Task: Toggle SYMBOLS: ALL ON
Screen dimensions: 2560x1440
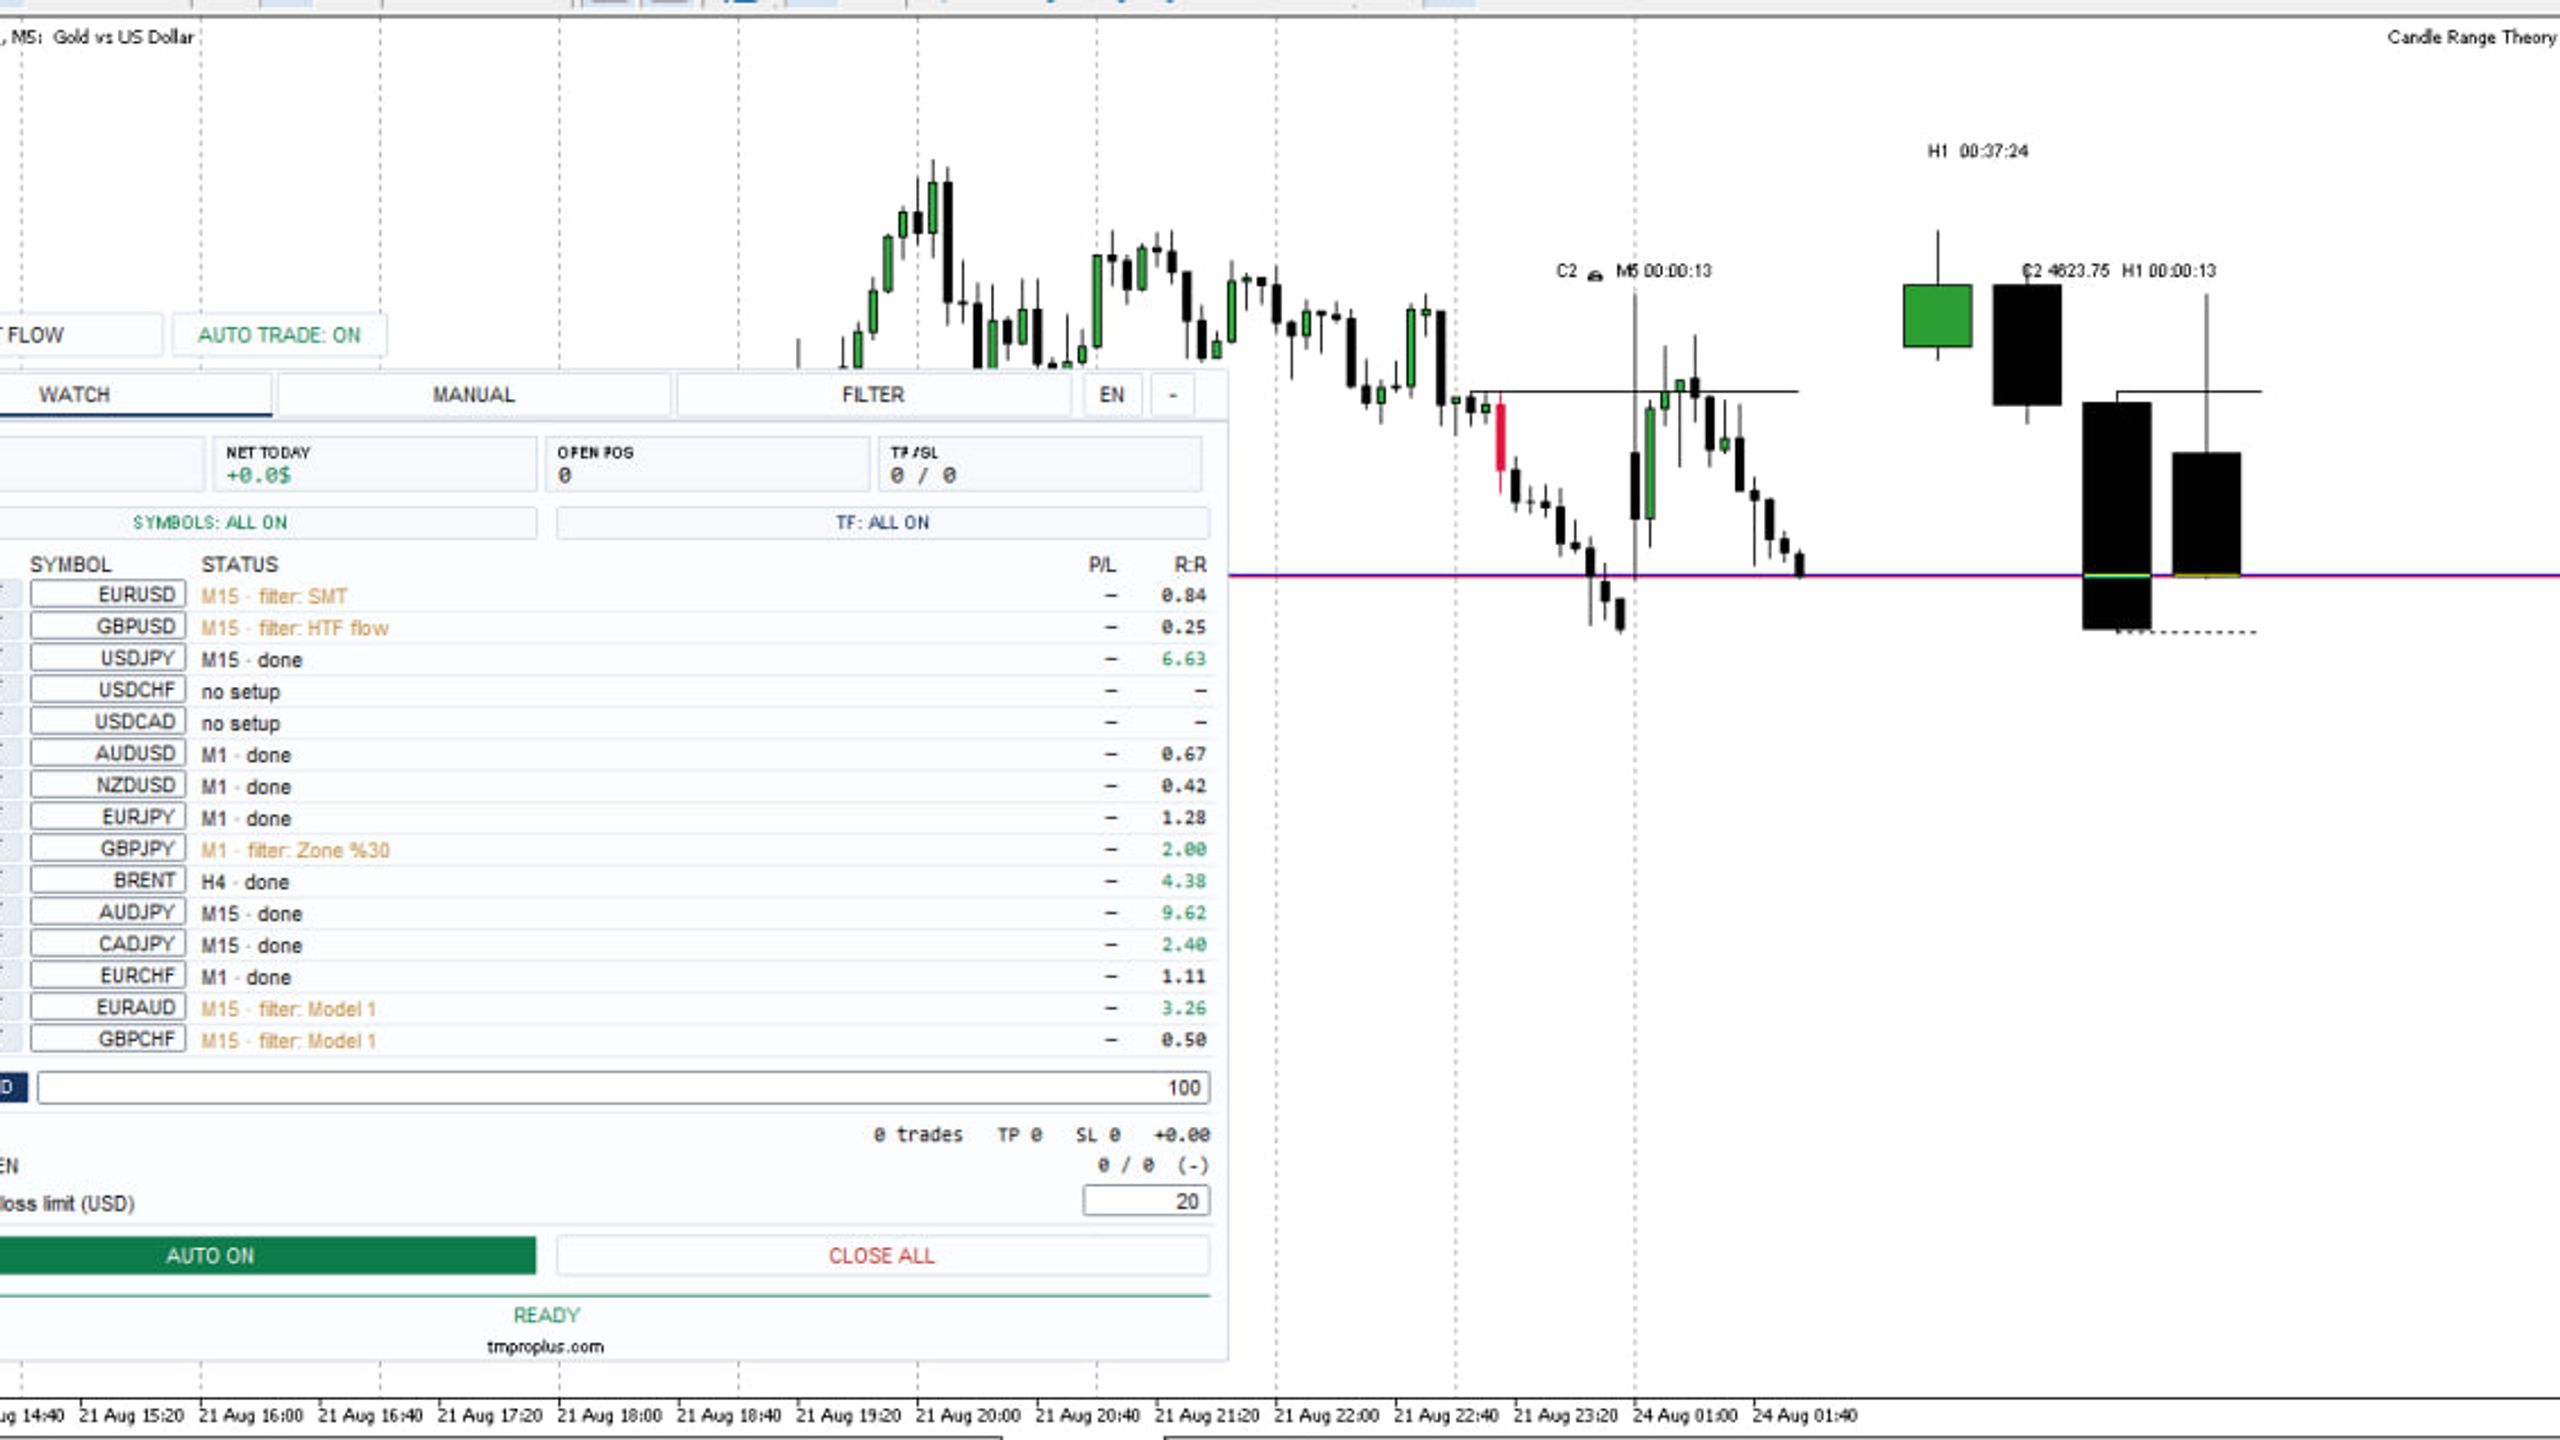Action: [x=268, y=522]
